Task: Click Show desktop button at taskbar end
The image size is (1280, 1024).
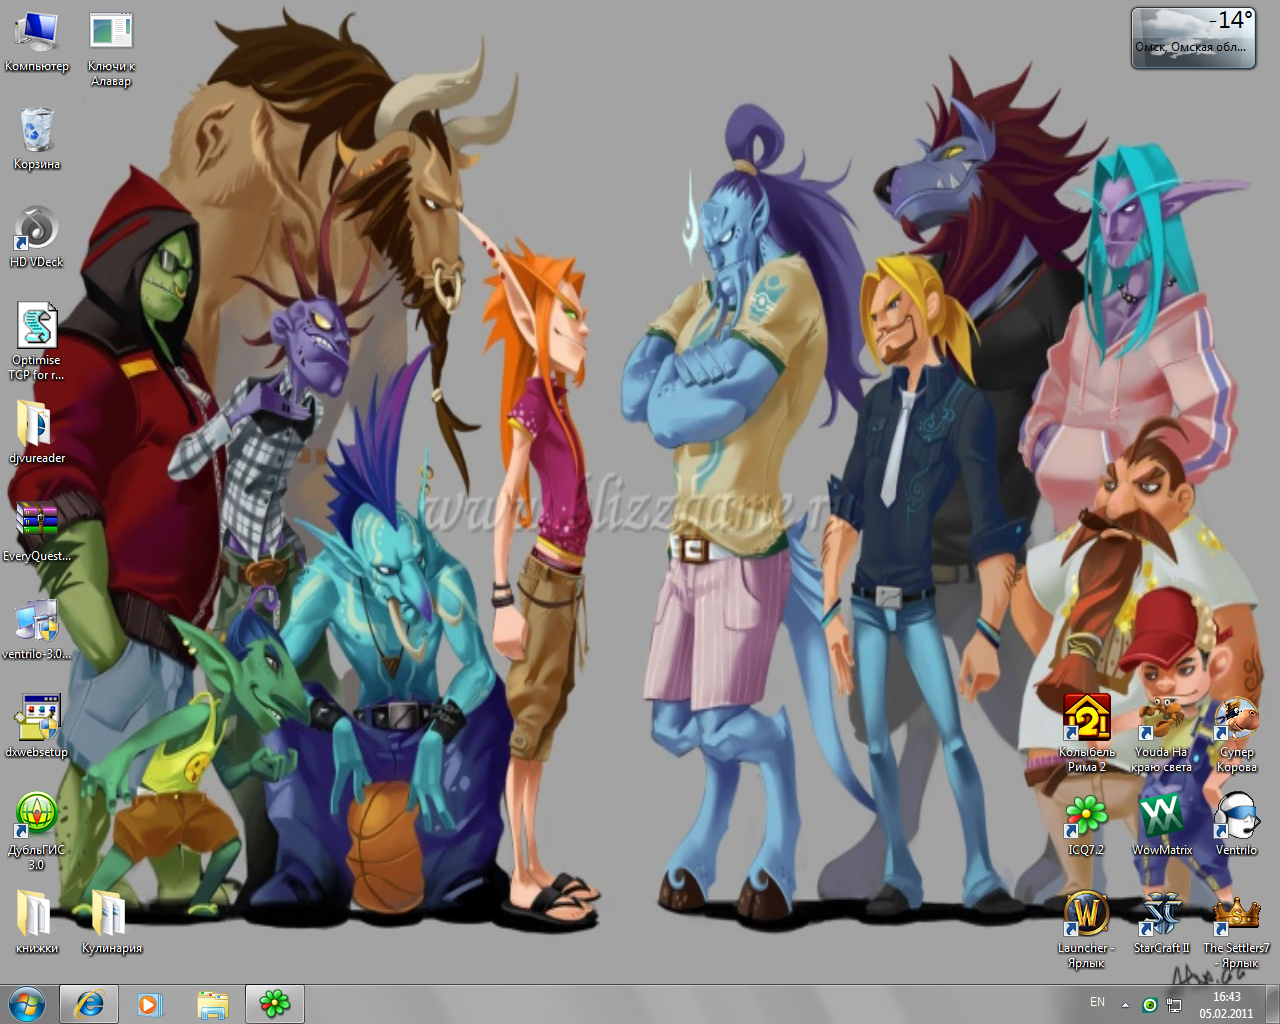Action: tap(1272, 1004)
